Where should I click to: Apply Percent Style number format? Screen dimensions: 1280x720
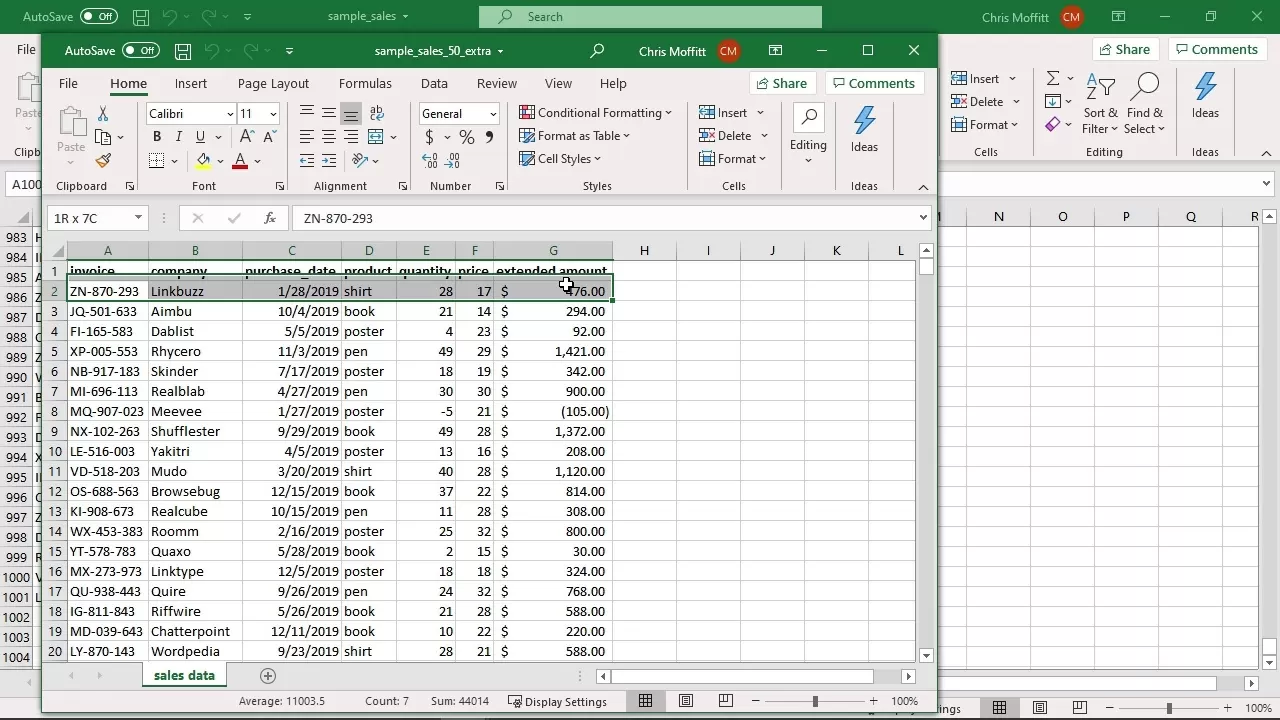(x=467, y=137)
